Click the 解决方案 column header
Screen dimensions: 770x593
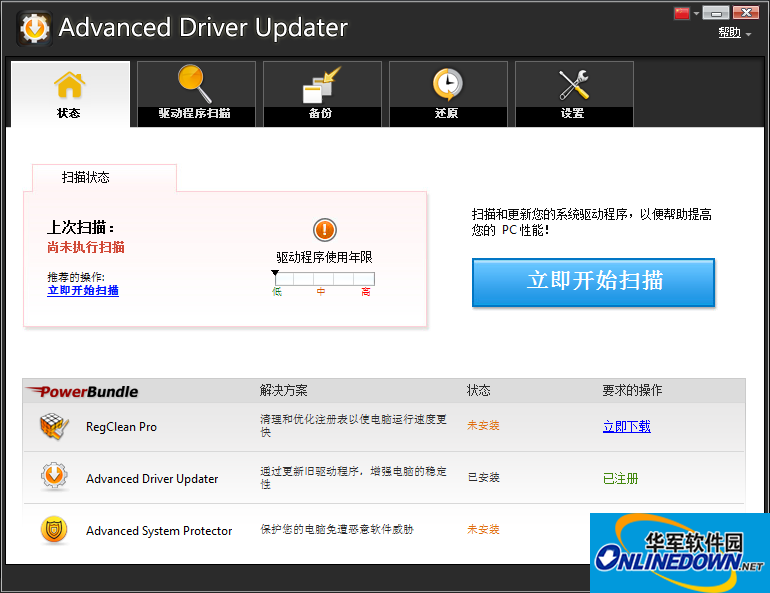tap(283, 391)
